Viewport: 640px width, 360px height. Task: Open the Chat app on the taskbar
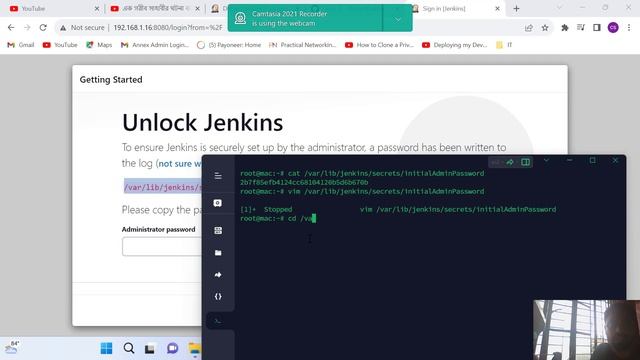pos(172,348)
